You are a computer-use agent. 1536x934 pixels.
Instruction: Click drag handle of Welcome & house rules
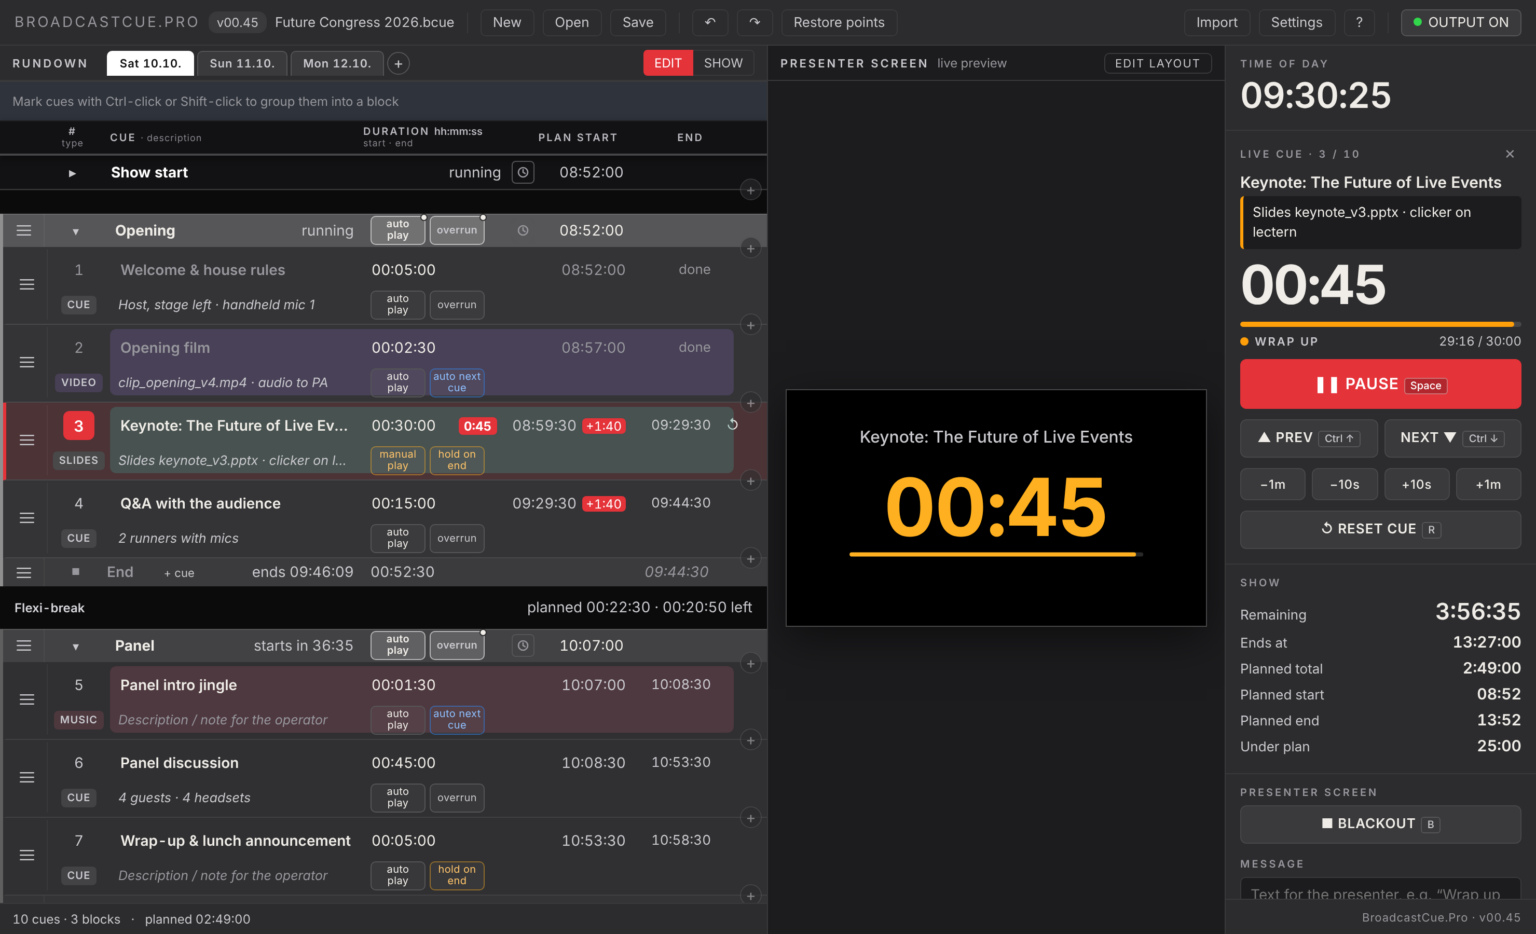point(27,285)
